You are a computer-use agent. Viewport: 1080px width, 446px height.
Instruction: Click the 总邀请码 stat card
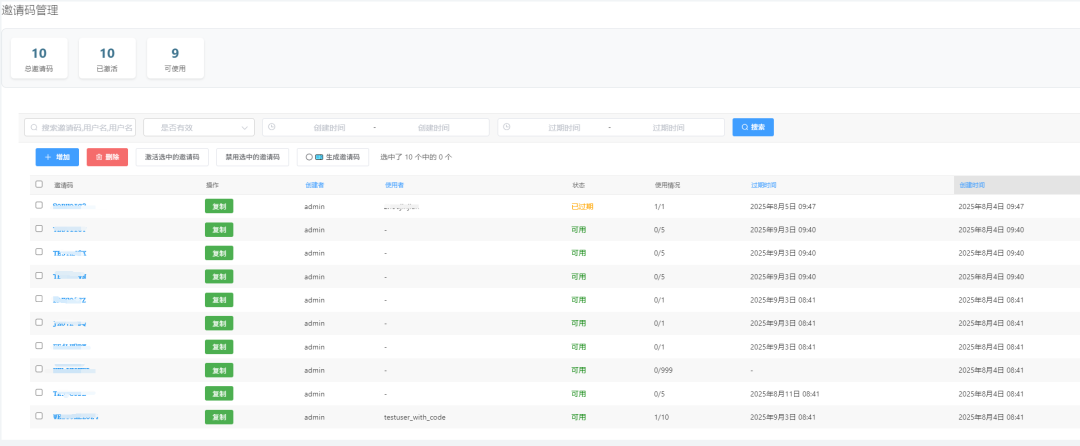pos(39,59)
